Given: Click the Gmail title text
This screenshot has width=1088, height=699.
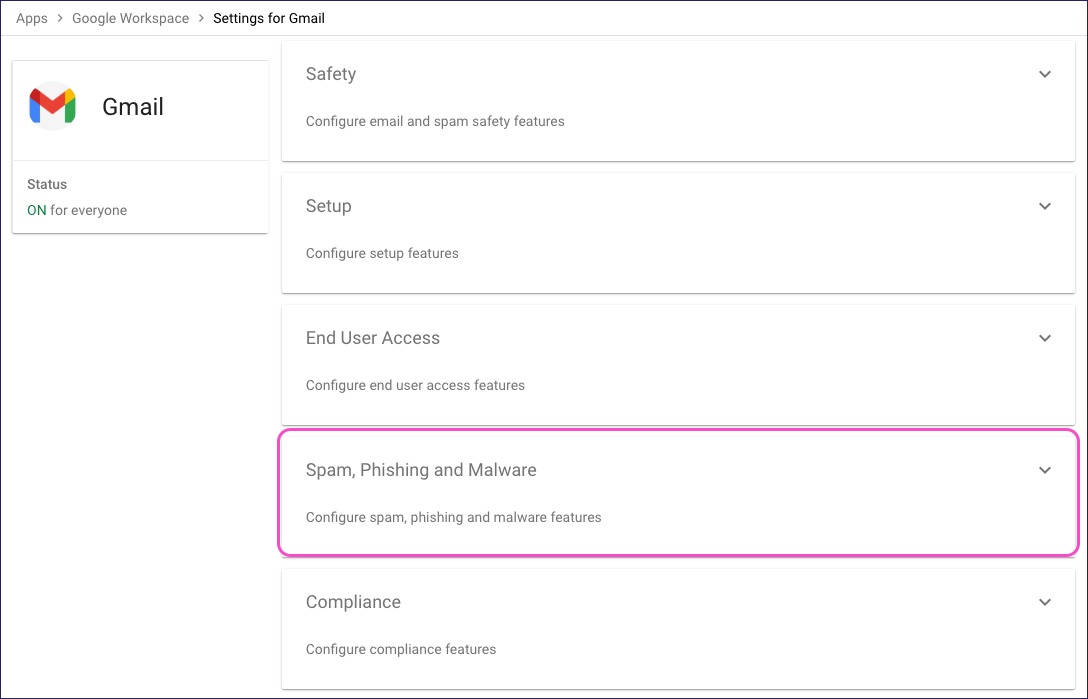Looking at the screenshot, I should pos(133,107).
